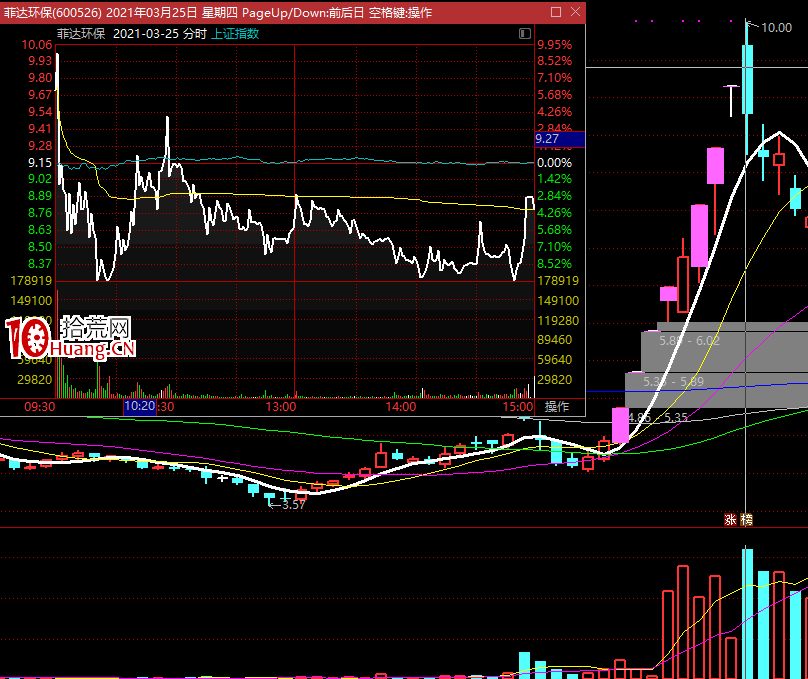Click the blue 9.27 price cursor tag
Image resolution: width=808 pixels, height=679 pixels.
pos(560,139)
